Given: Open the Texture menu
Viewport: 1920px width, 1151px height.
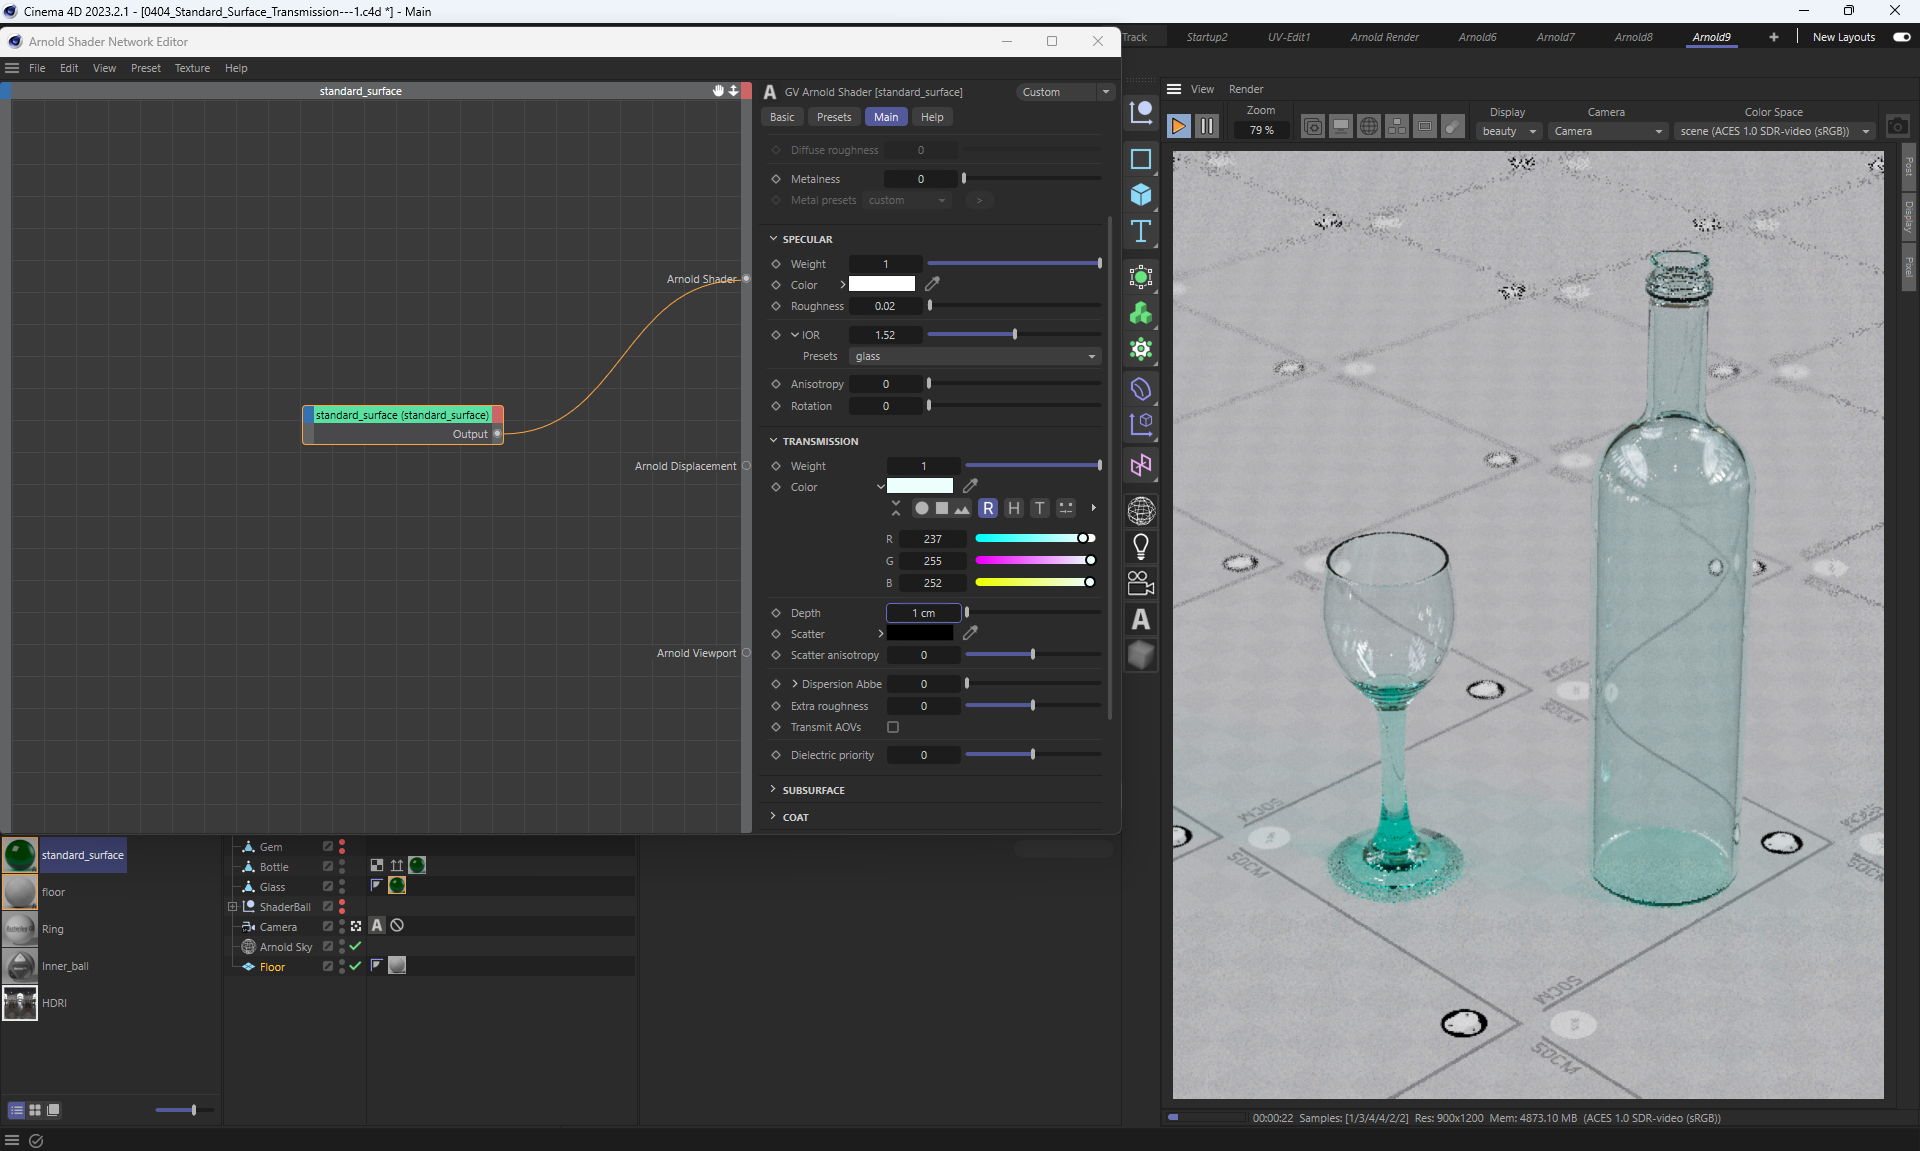Looking at the screenshot, I should pos(192,68).
